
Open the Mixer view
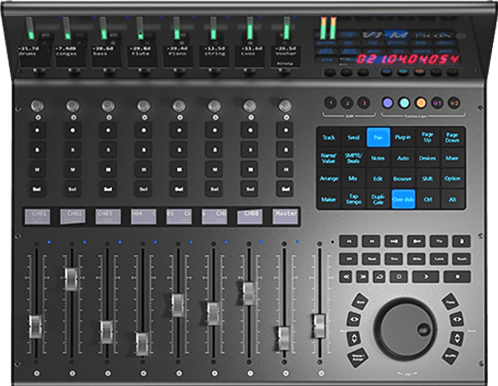[x=452, y=158]
